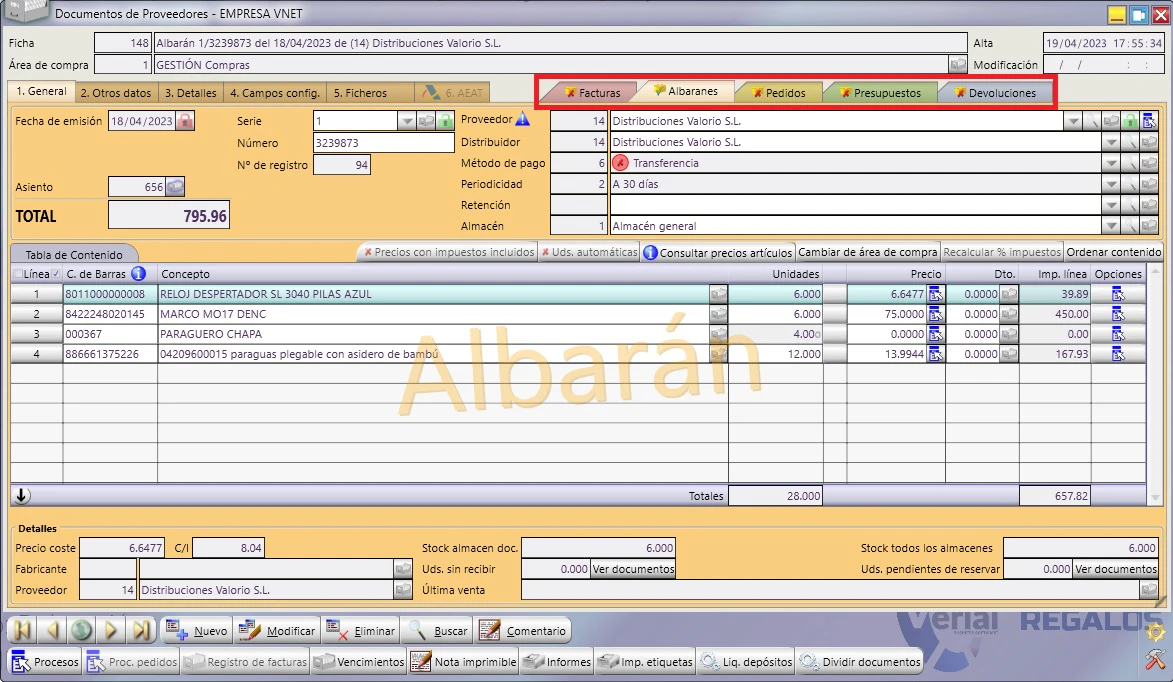
Task: Click the down-arrow icon below the content table
Action: tap(22, 495)
